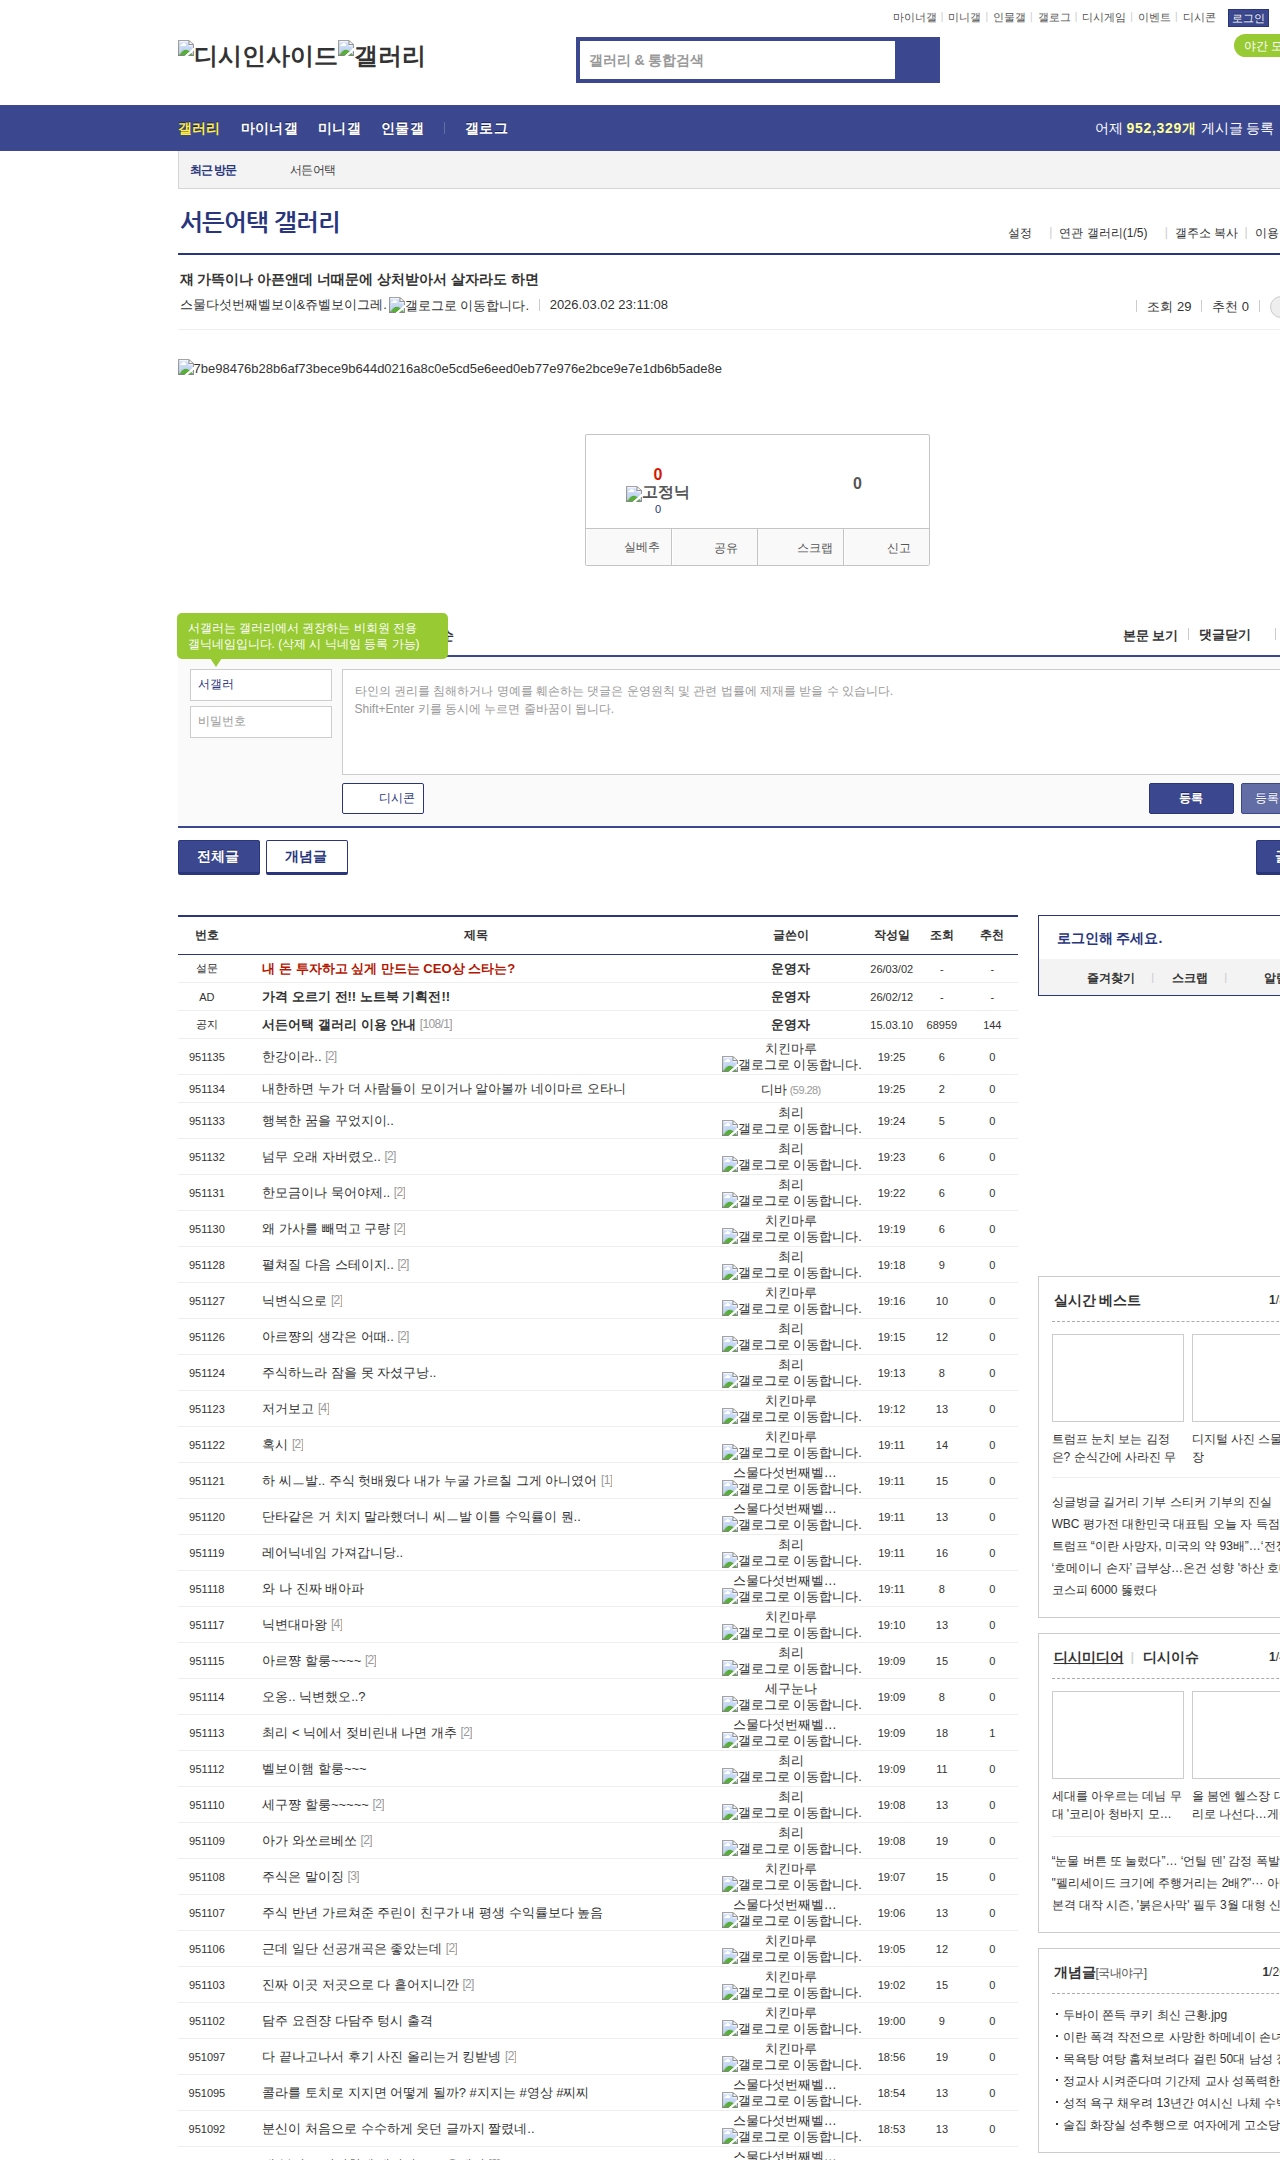Image resolution: width=1280 pixels, height=2160 pixels.
Task: Expand the 최근 방문 recent visits list
Action: (x=213, y=171)
